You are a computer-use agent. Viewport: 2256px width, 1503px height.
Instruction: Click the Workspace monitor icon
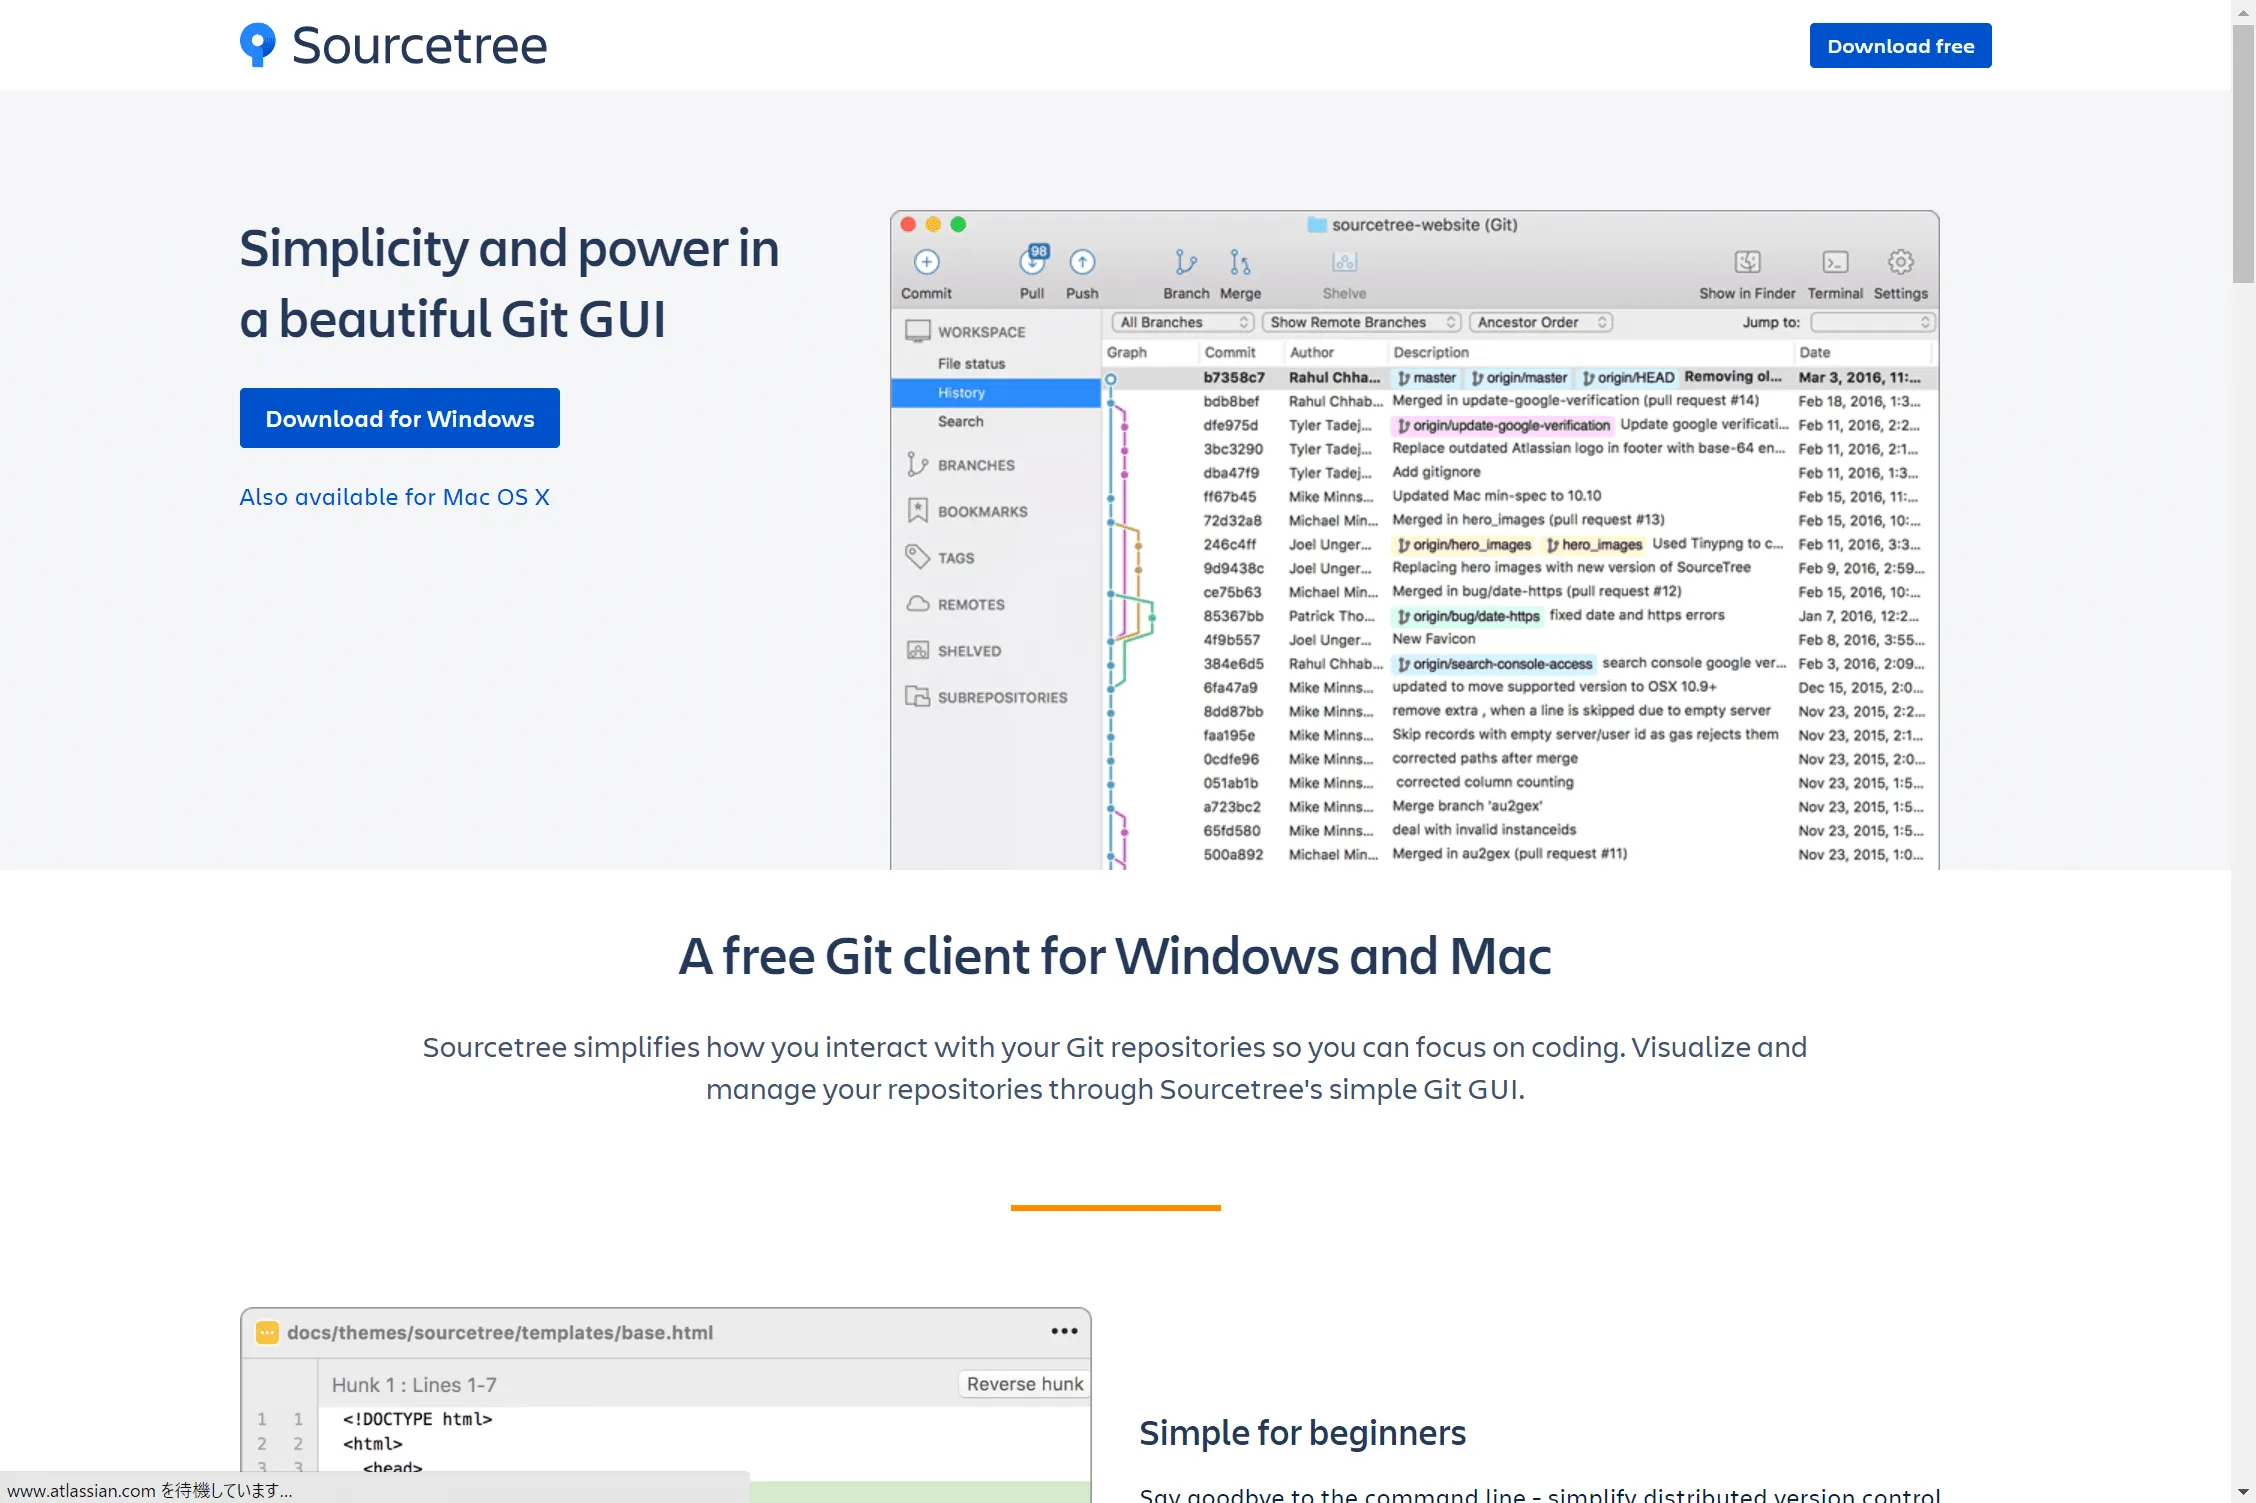(x=917, y=331)
